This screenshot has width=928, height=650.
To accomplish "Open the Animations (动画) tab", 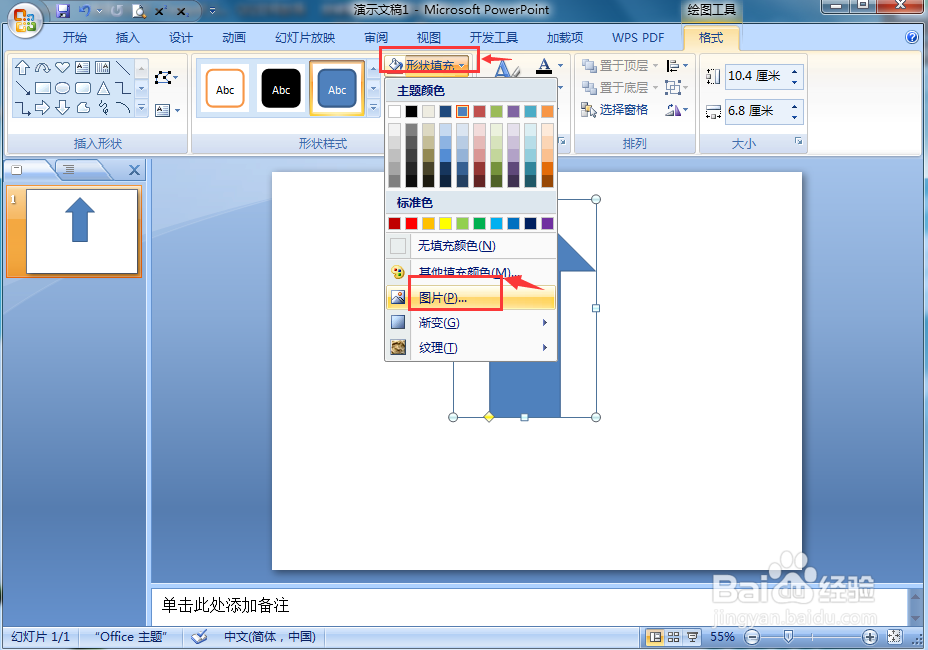I will (x=234, y=38).
